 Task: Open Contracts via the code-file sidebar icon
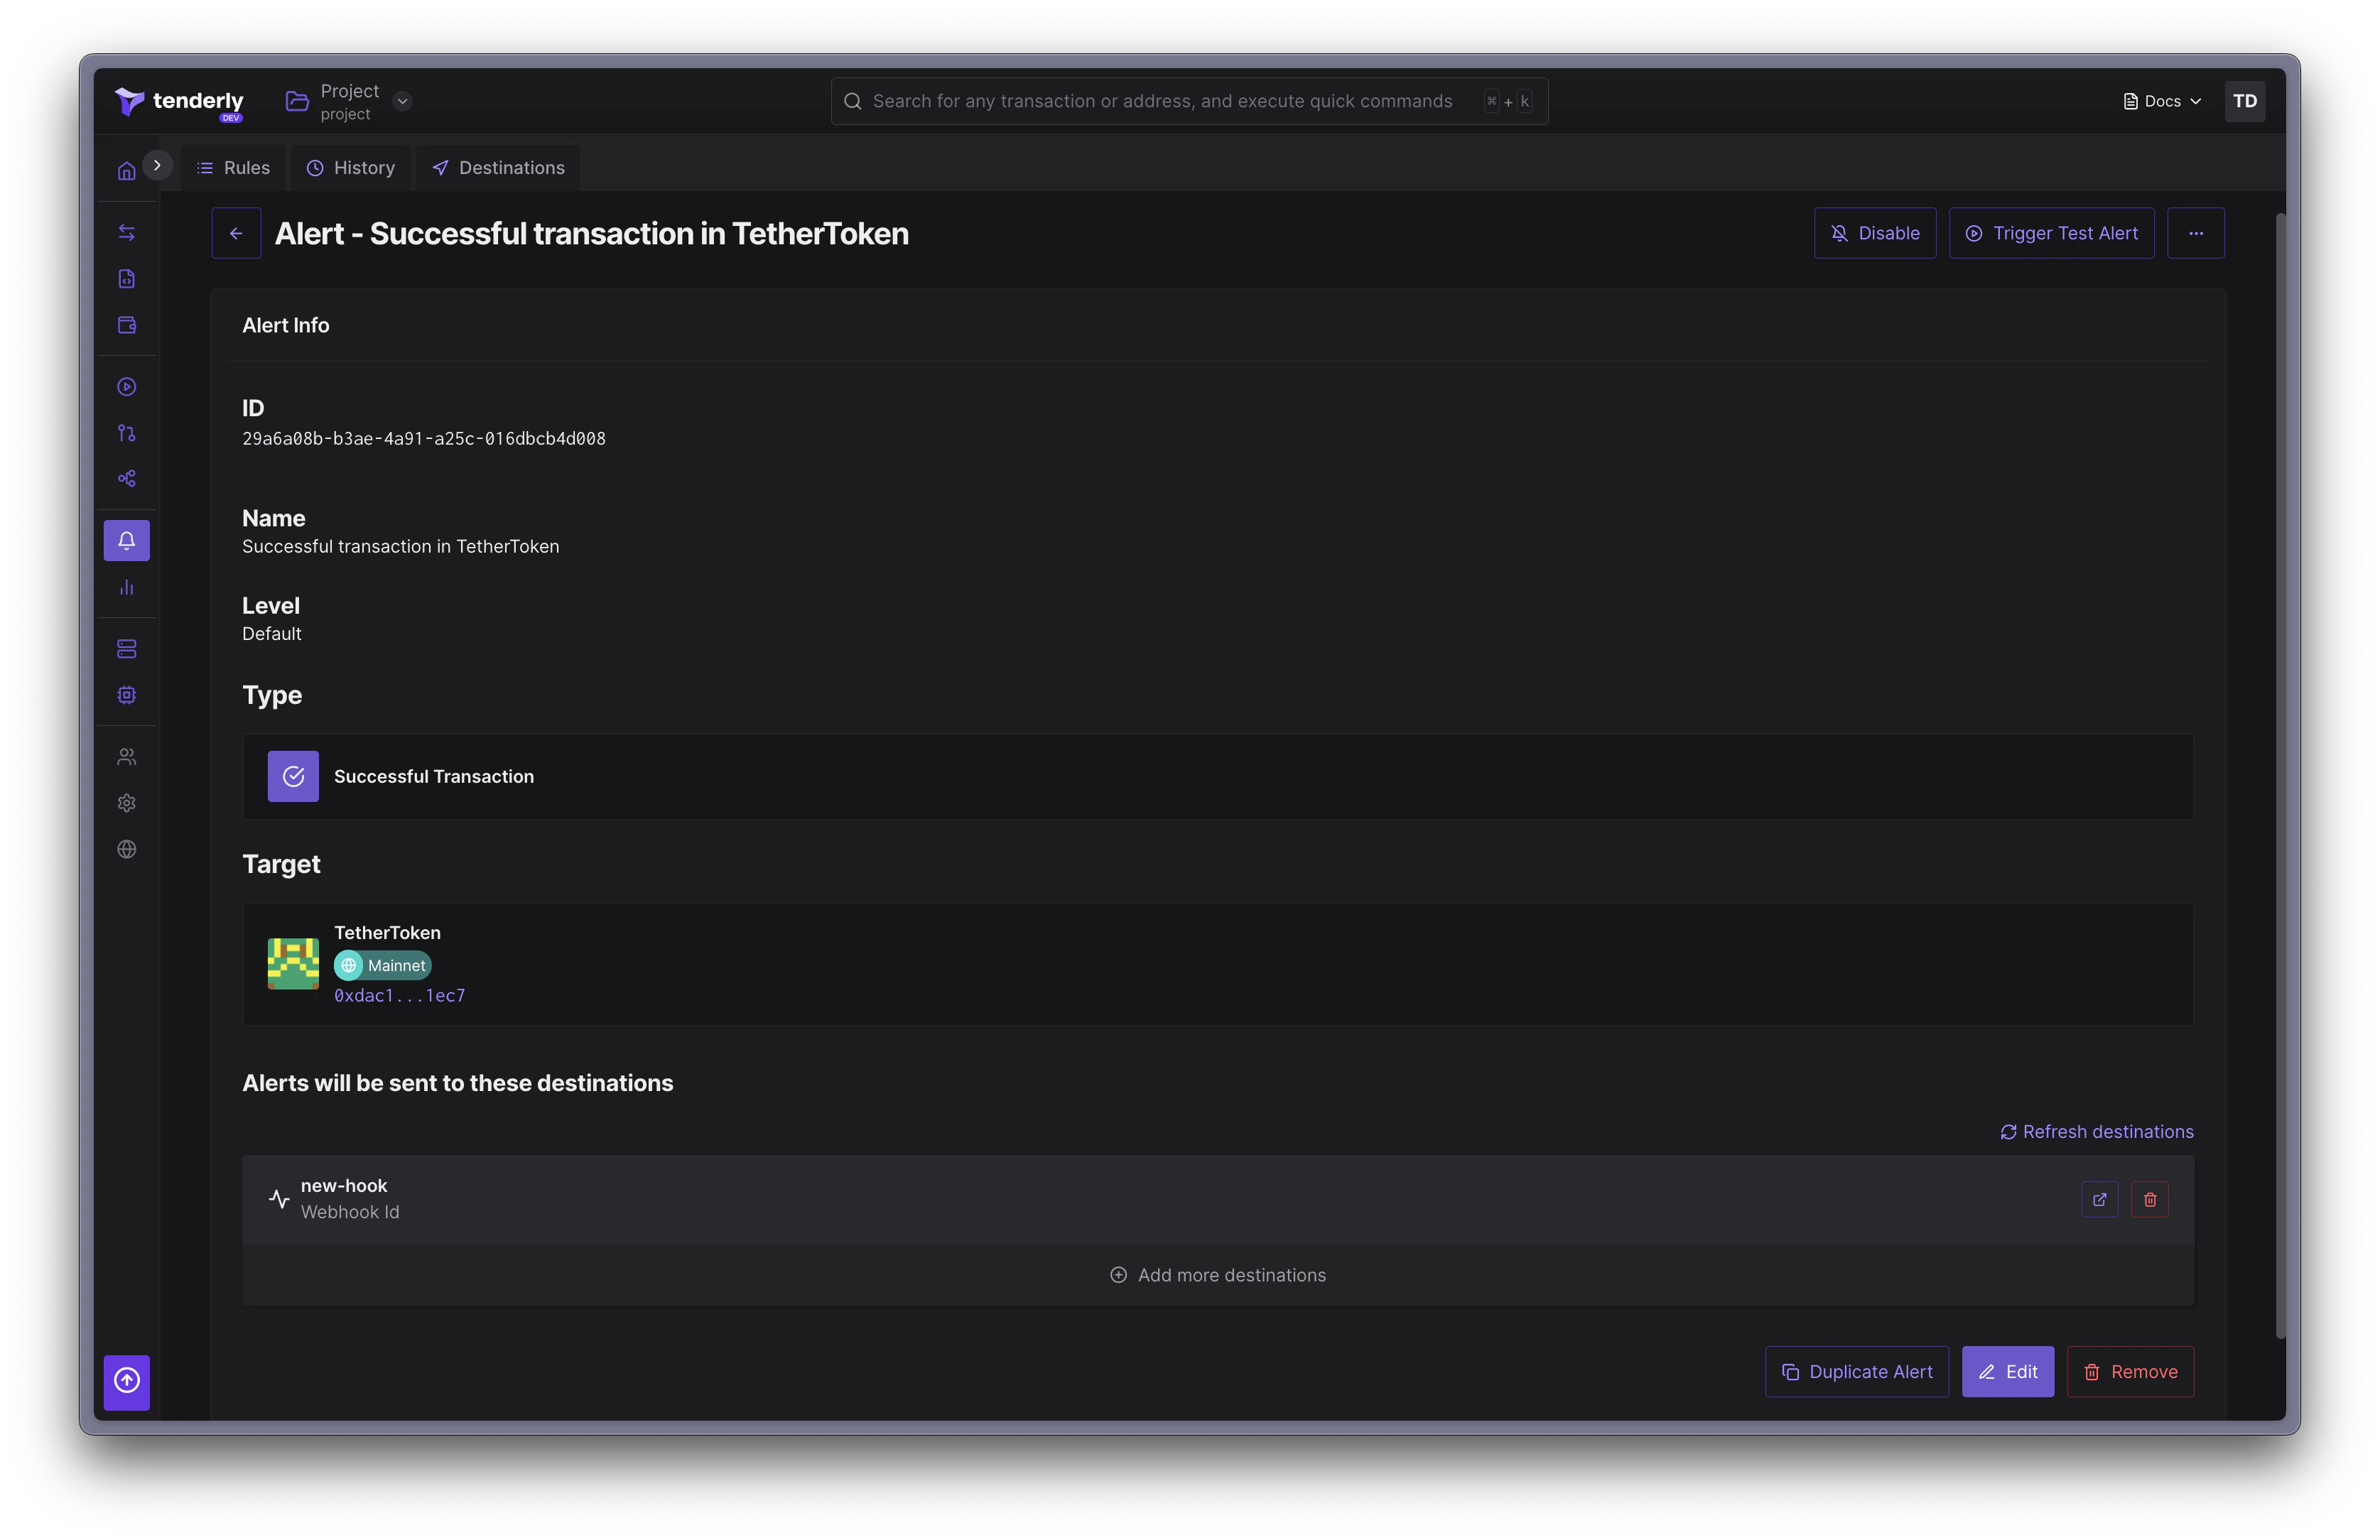[127, 279]
